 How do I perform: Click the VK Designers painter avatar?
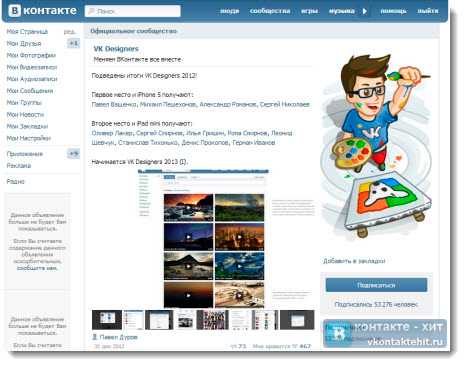pos(377,147)
